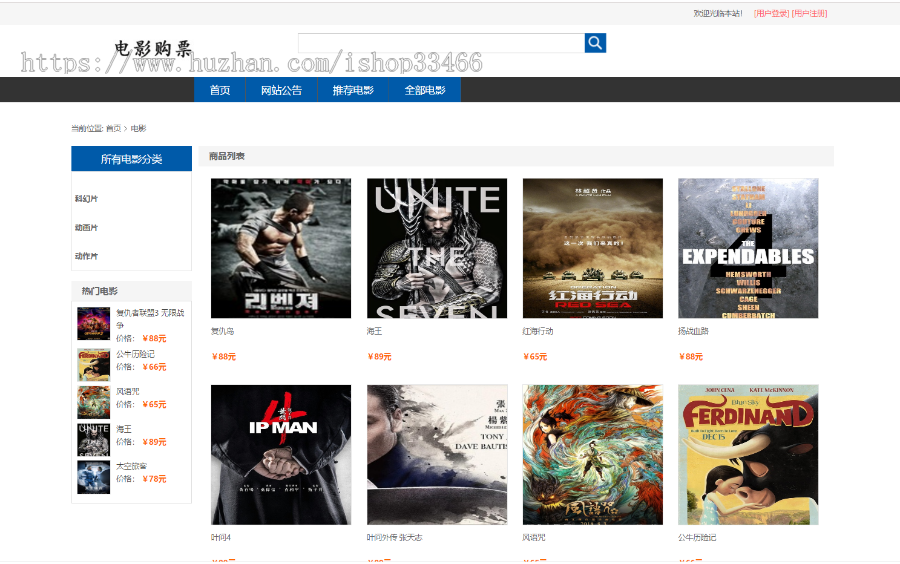Open the 首页 navigation tab

(220, 90)
